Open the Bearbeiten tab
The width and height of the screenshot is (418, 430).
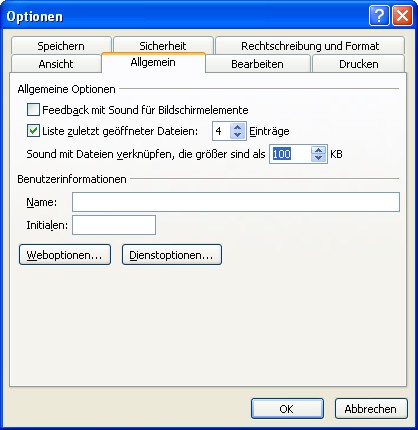[x=257, y=64]
